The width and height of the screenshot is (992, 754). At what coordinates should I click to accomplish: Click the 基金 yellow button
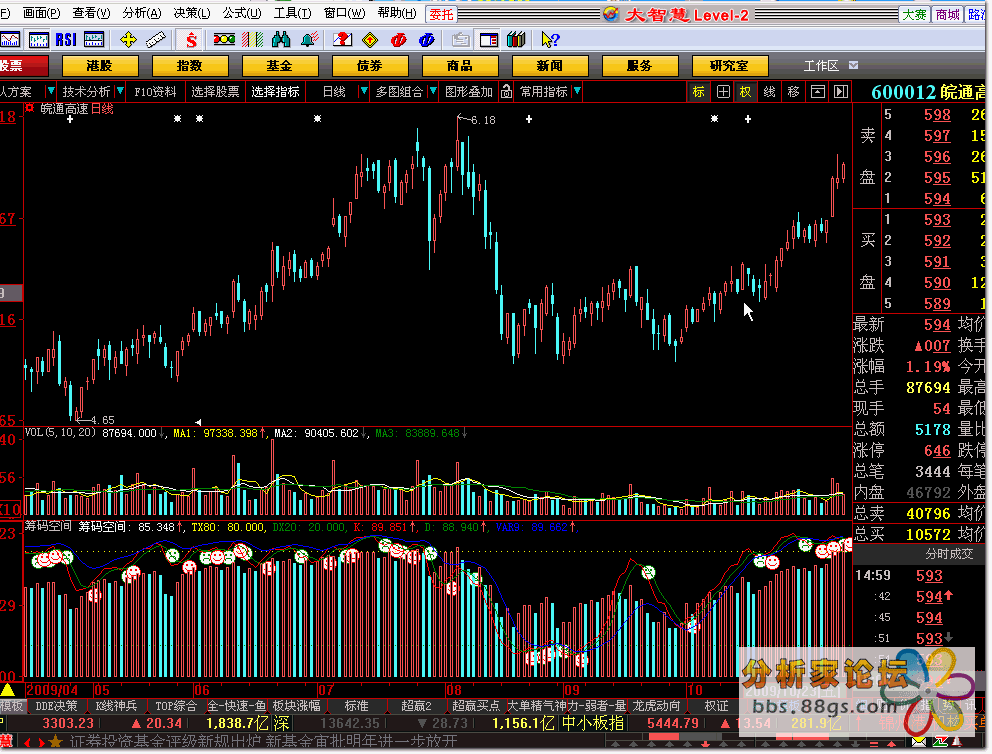pos(279,66)
